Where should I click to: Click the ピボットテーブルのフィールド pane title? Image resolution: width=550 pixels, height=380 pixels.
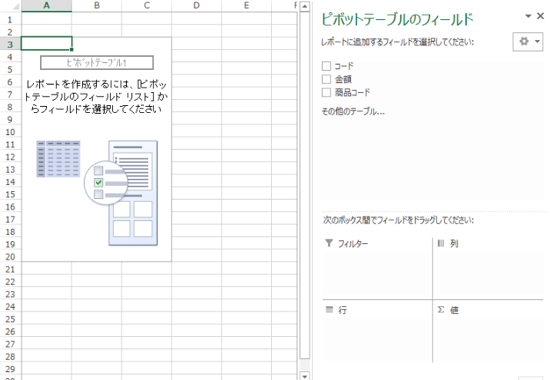pos(397,19)
